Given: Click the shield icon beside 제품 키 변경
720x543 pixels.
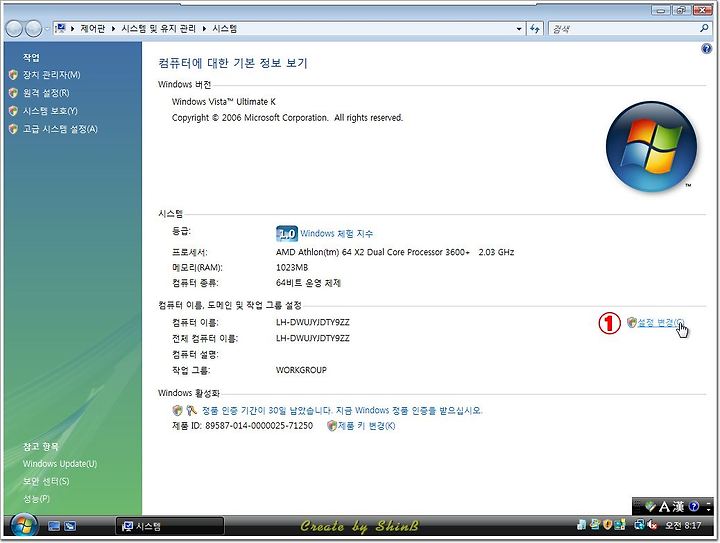Looking at the screenshot, I should (x=332, y=426).
